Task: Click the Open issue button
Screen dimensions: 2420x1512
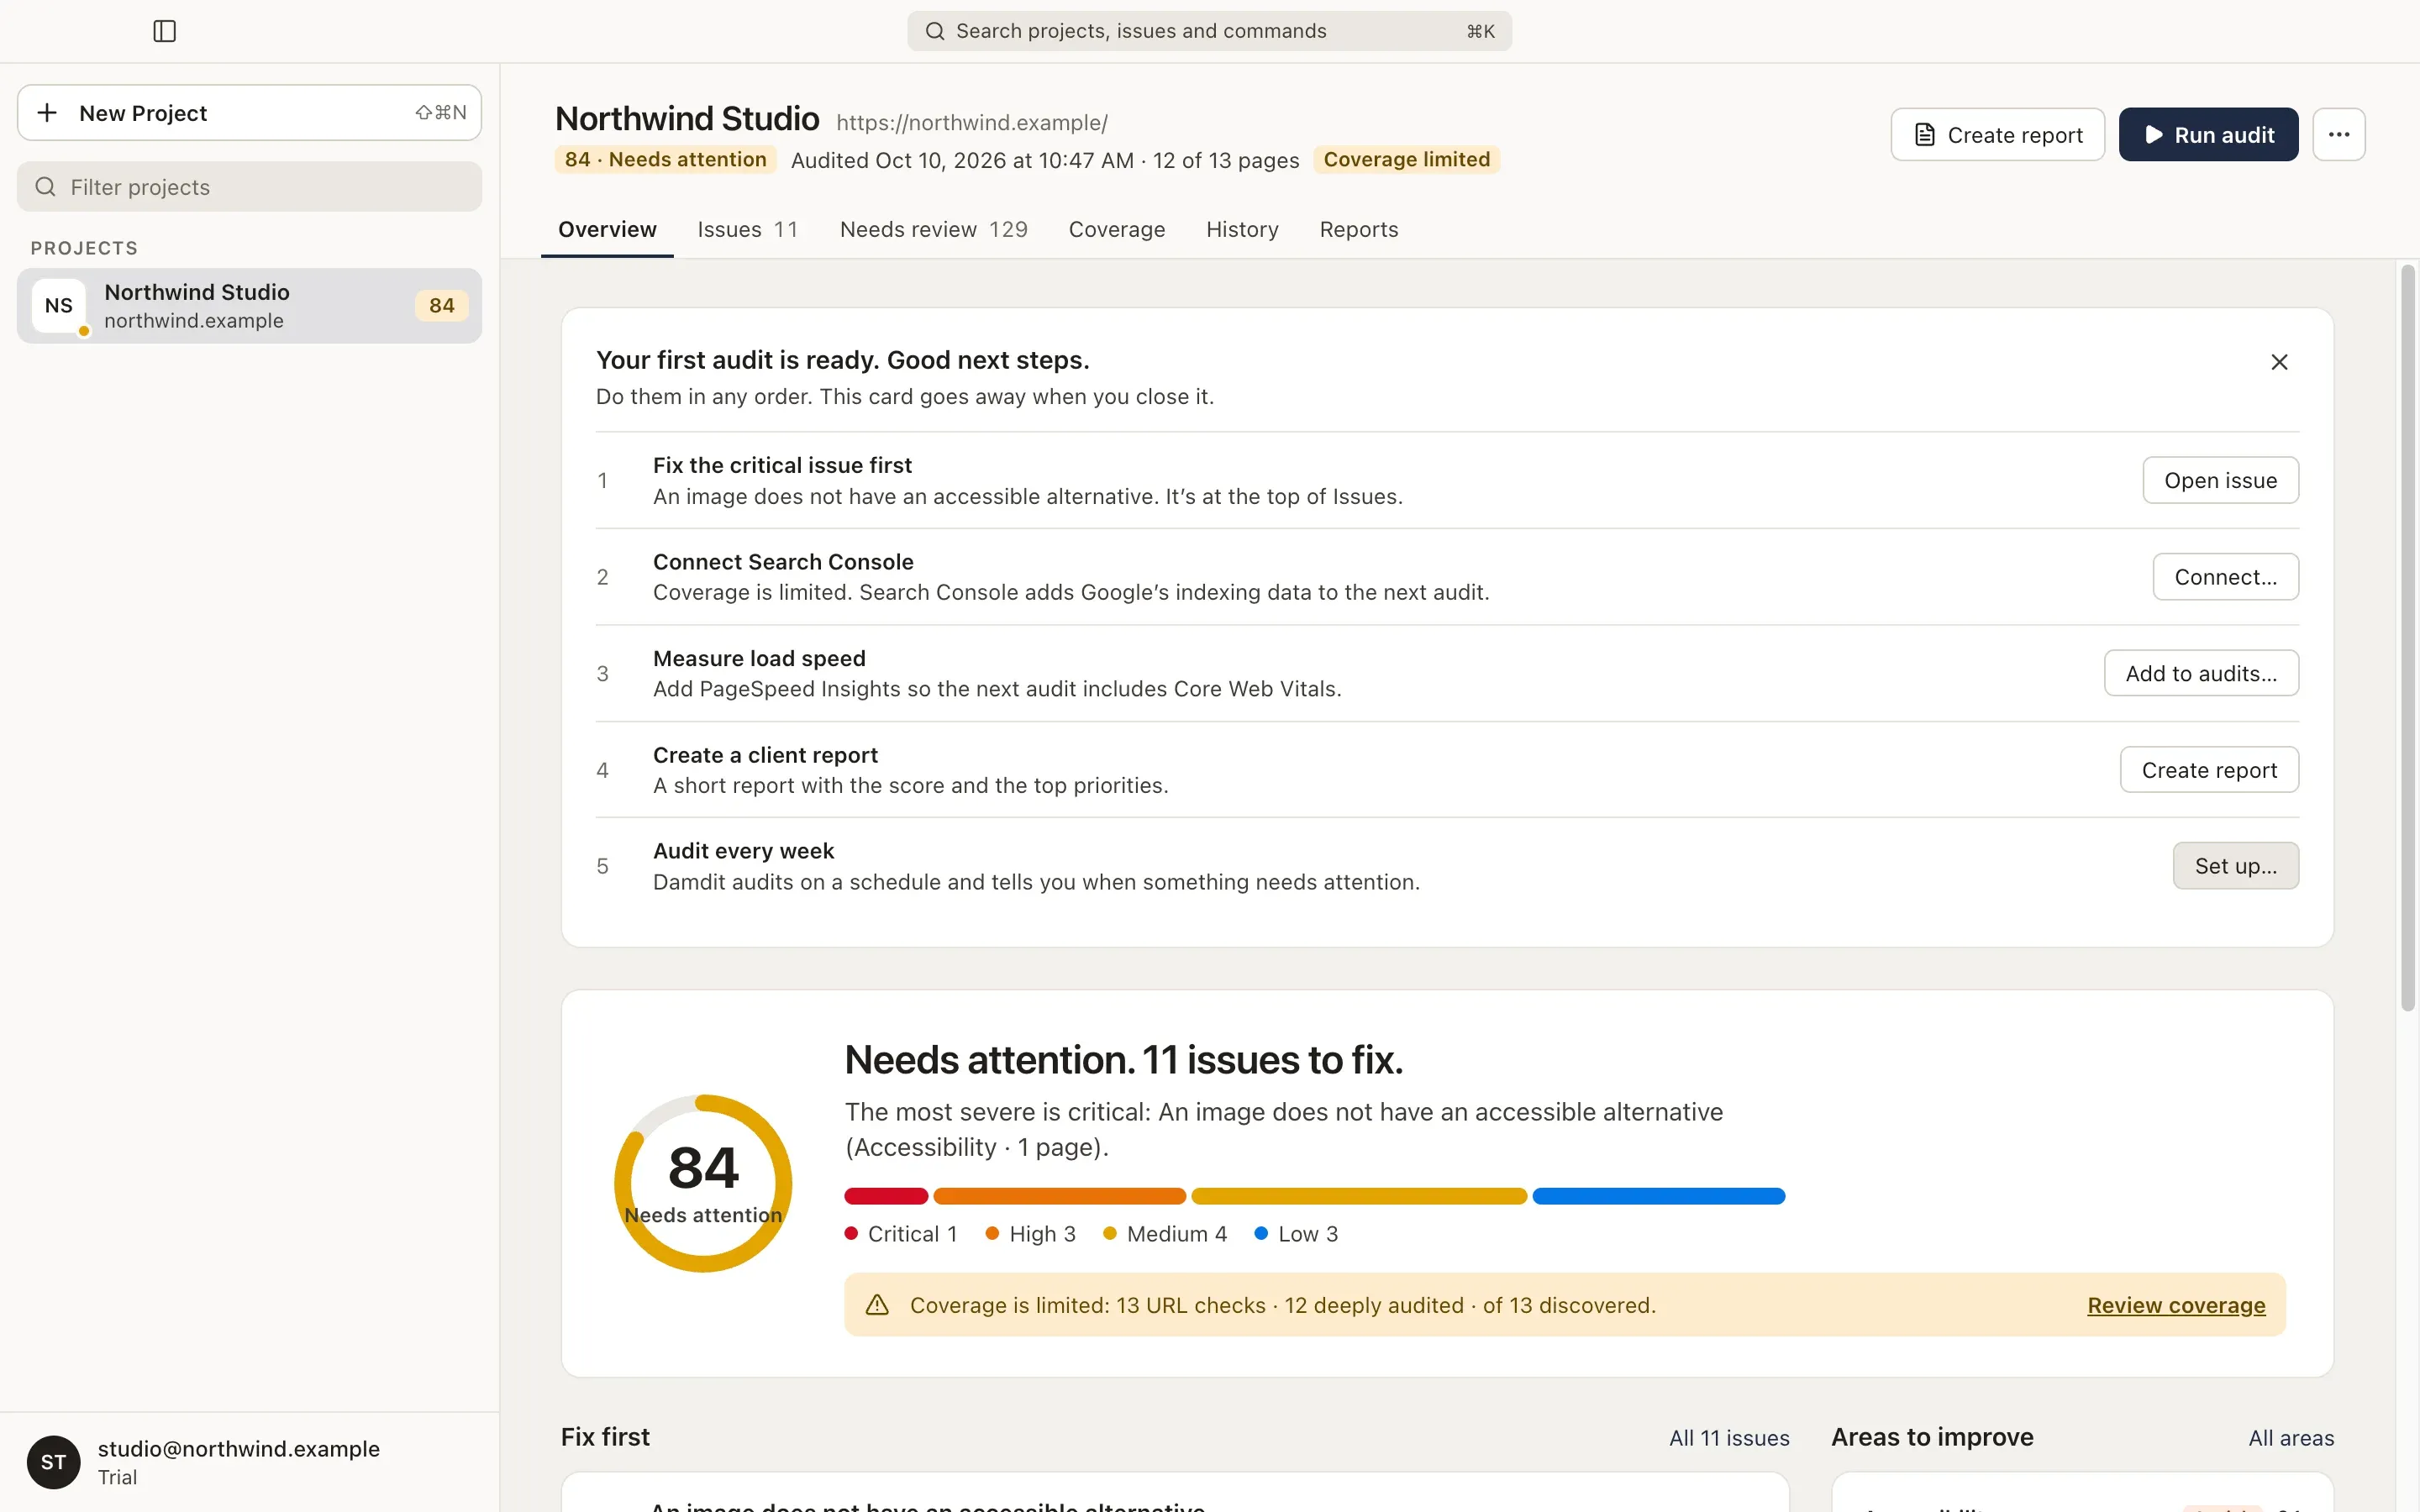Action: 2220,481
